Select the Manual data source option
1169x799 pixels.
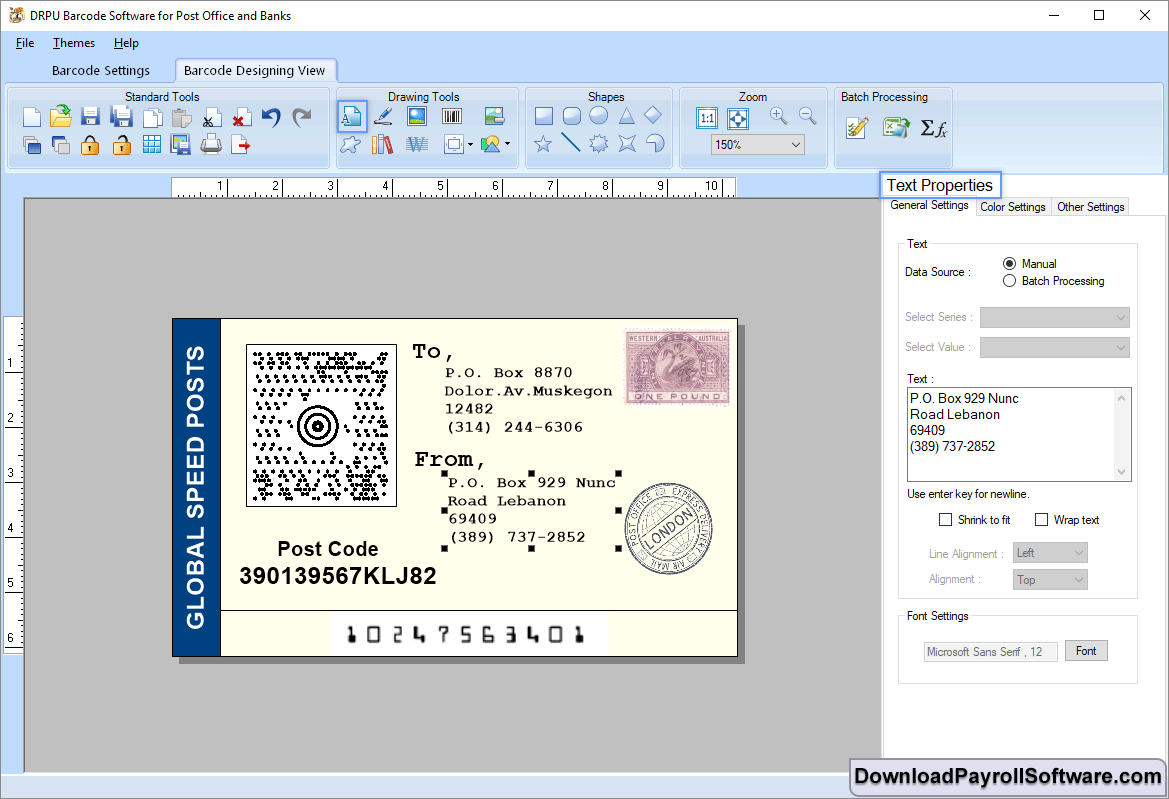[1009, 263]
